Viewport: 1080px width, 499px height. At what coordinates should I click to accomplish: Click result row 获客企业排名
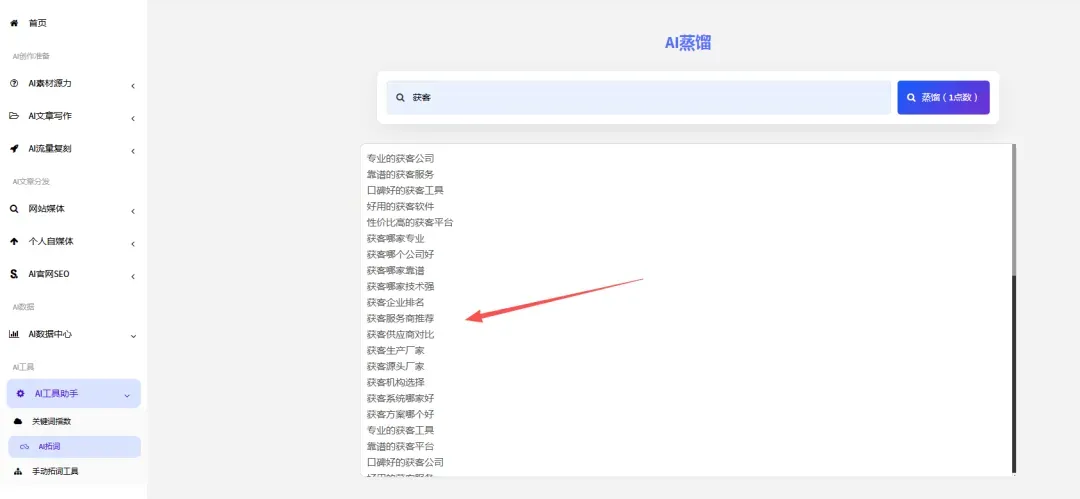coord(395,303)
